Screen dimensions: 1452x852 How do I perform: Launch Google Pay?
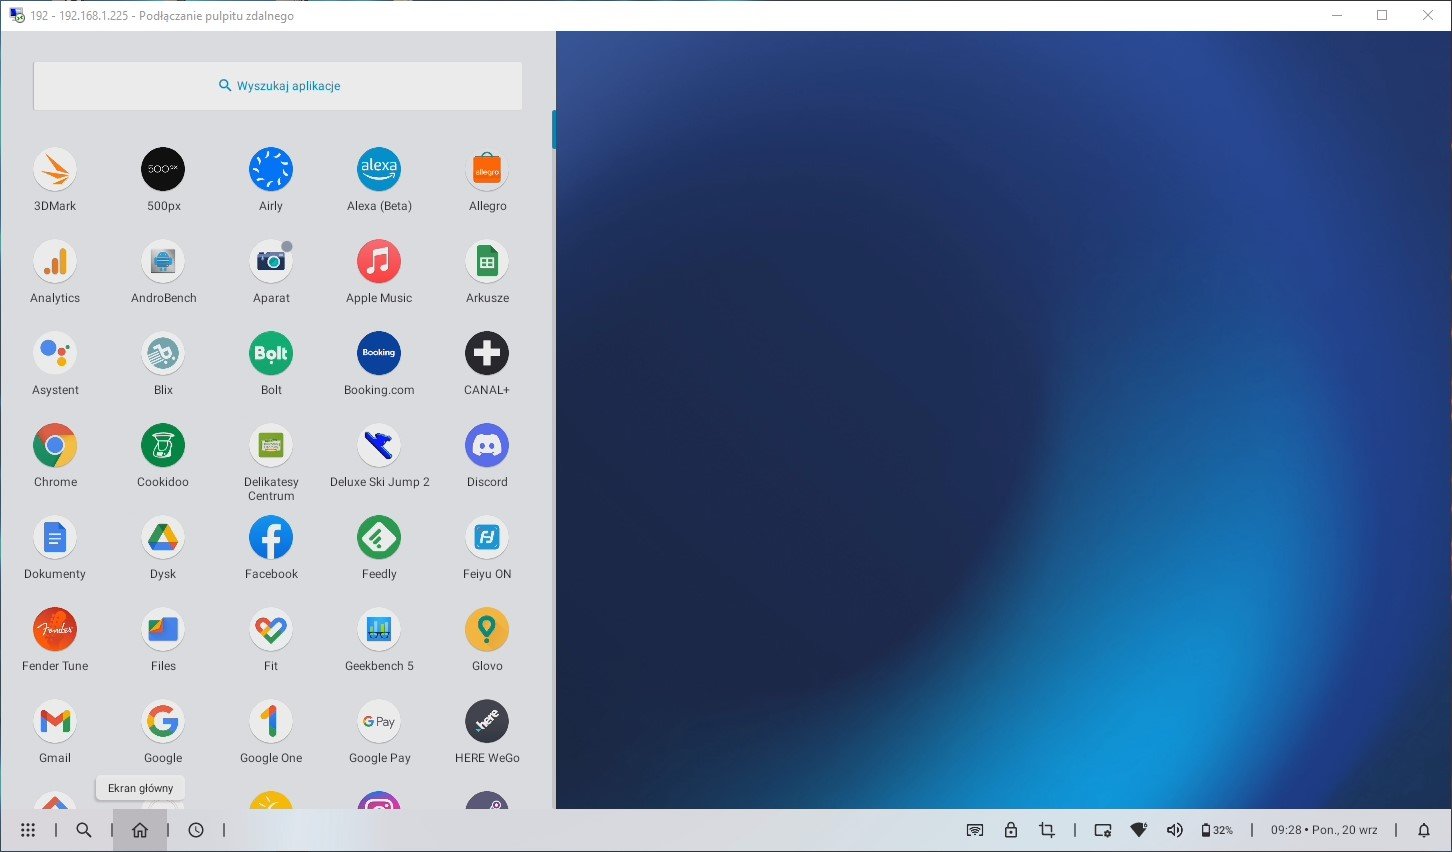379,721
